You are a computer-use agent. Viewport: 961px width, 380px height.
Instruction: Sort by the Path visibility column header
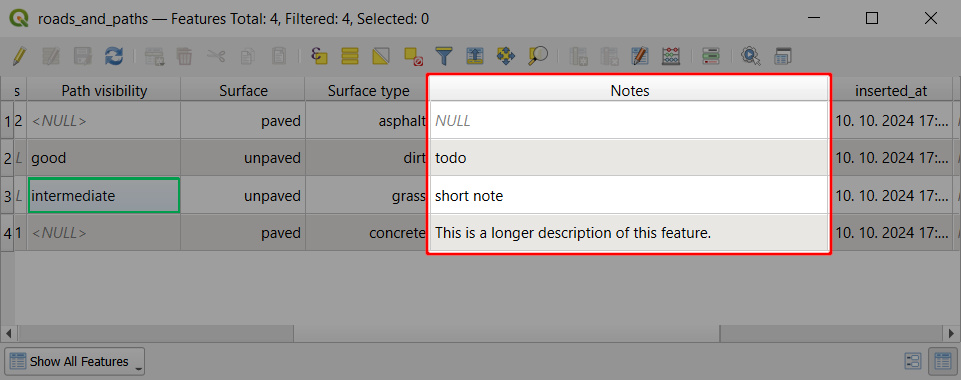104,91
